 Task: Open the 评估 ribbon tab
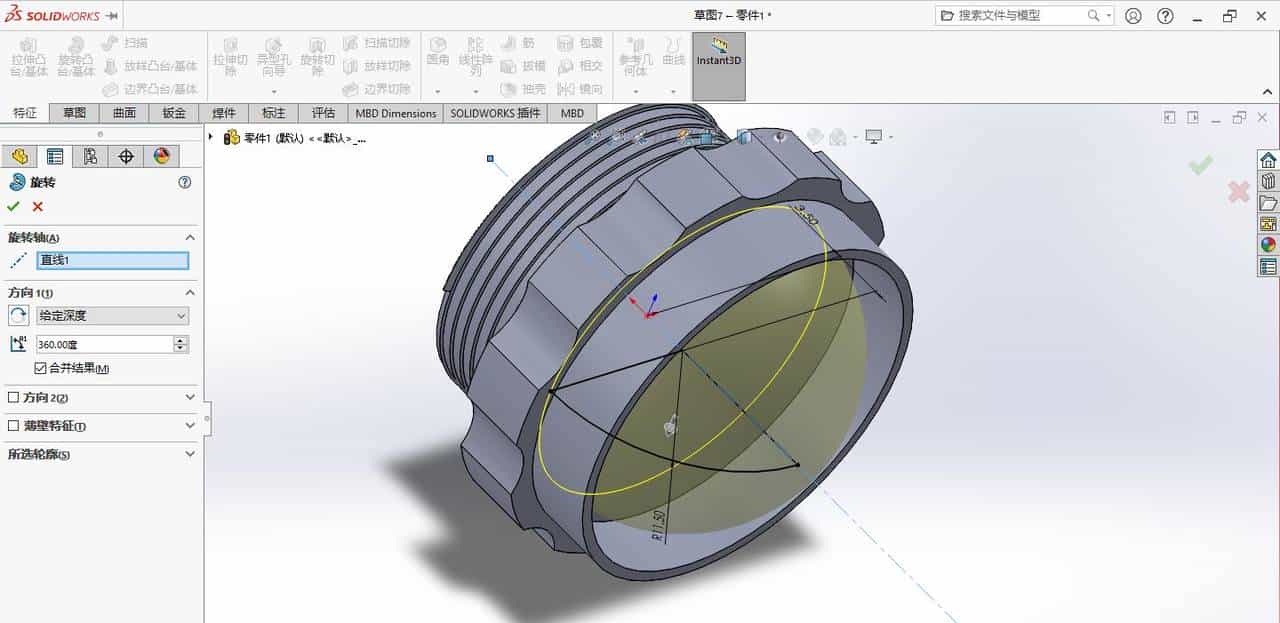pyautogui.click(x=322, y=113)
